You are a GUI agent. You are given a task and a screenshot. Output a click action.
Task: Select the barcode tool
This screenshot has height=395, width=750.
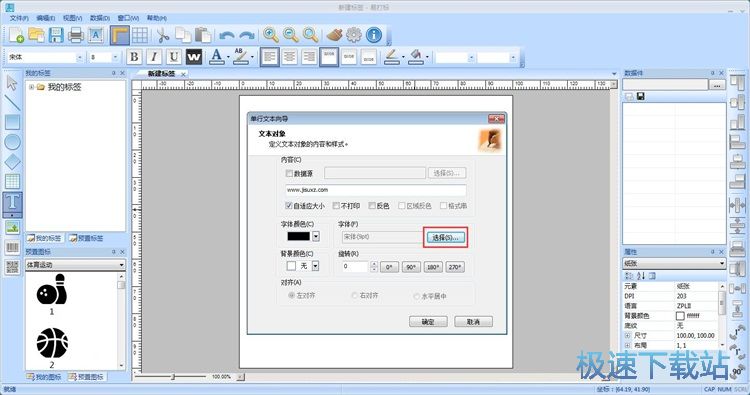12,247
